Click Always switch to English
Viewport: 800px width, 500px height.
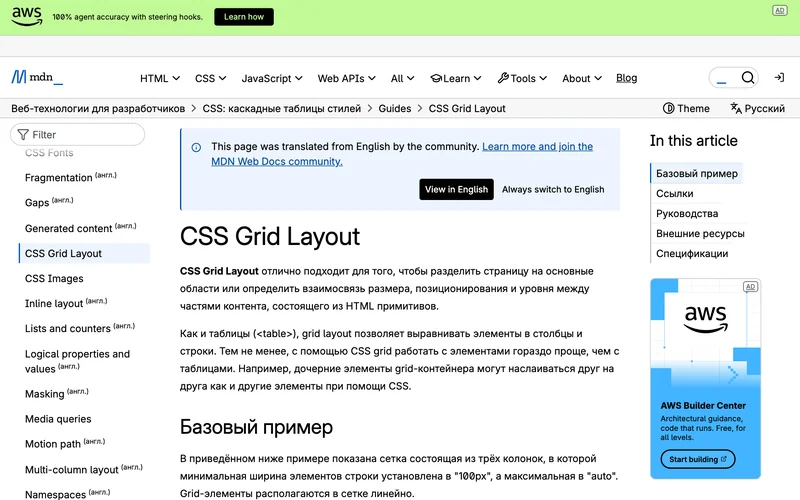pyautogui.click(x=553, y=189)
